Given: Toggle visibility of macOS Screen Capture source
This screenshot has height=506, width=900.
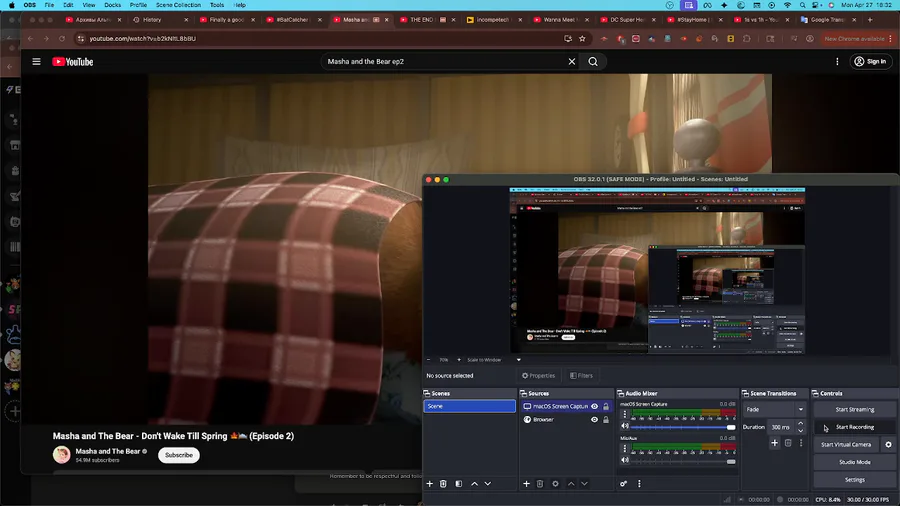Looking at the screenshot, I should (x=595, y=406).
